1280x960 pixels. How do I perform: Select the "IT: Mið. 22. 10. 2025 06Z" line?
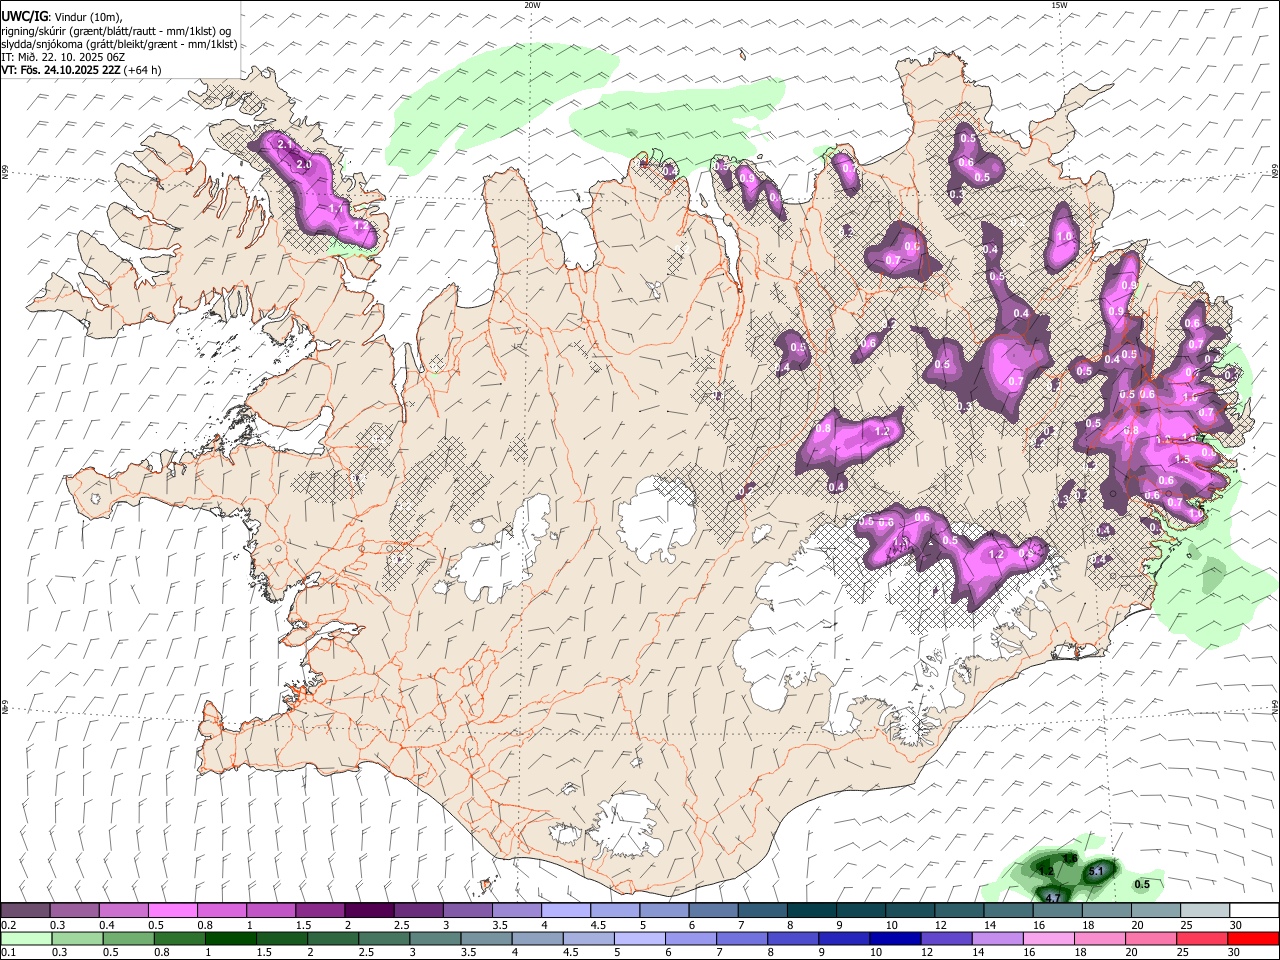point(63,57)
